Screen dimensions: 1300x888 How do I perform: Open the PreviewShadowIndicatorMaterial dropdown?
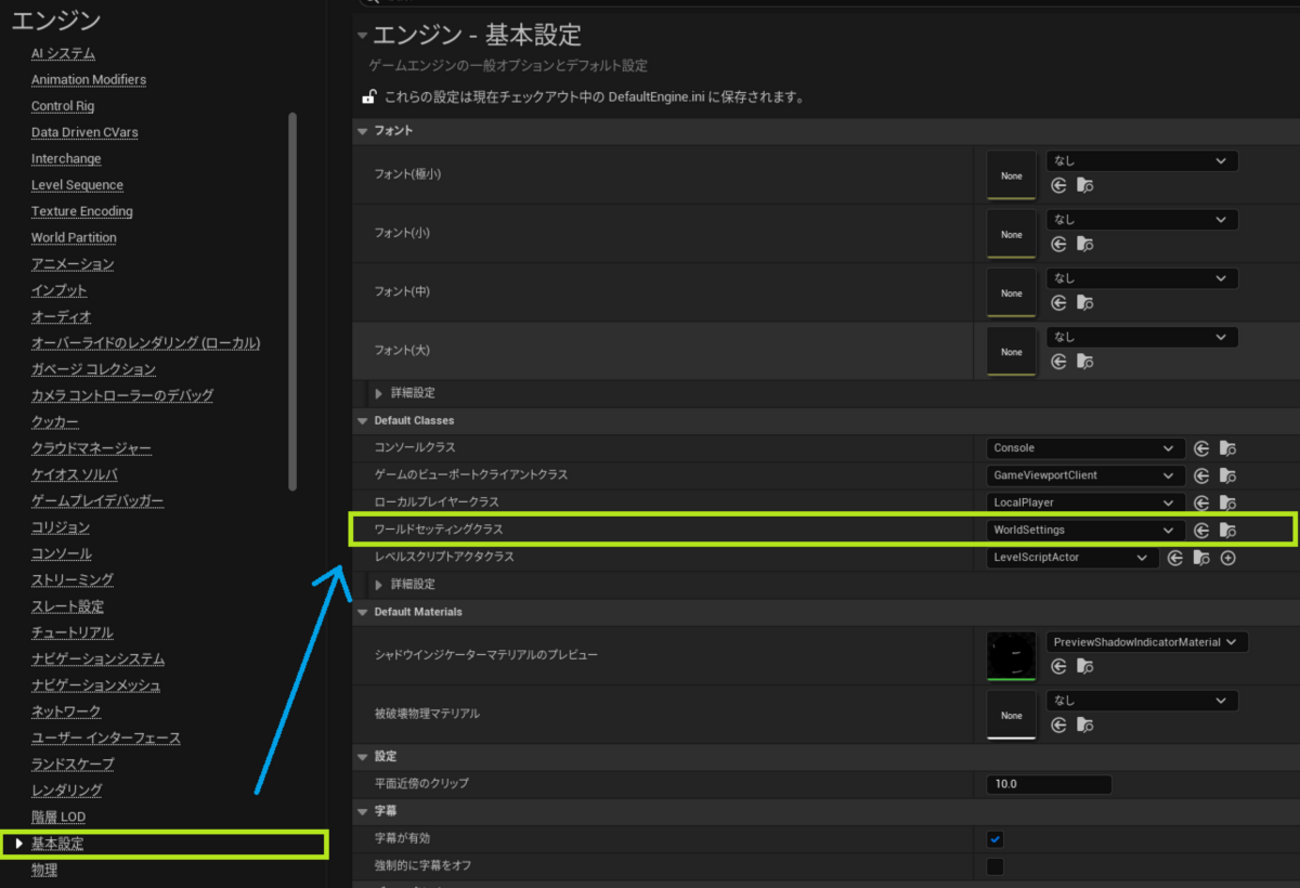1146,642
